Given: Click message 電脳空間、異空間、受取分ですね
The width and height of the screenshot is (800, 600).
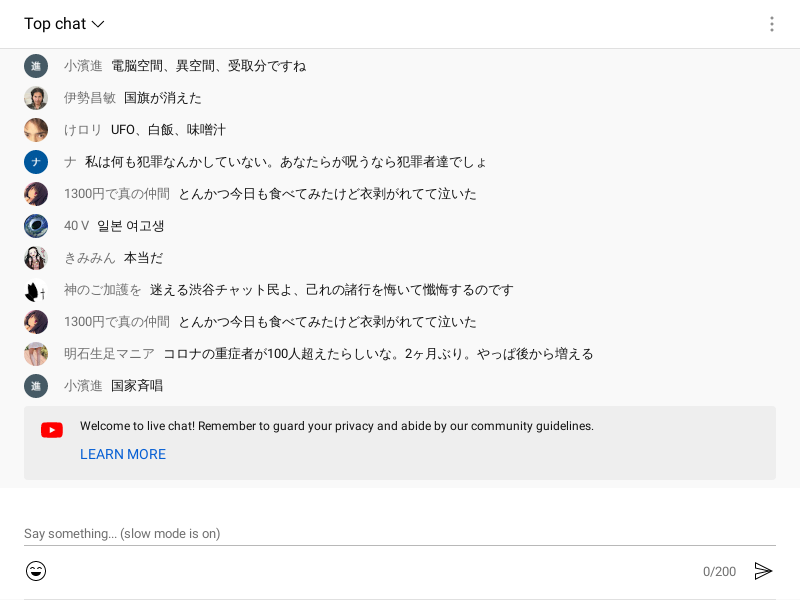Looking at the screenshot, I should [209, 66].
